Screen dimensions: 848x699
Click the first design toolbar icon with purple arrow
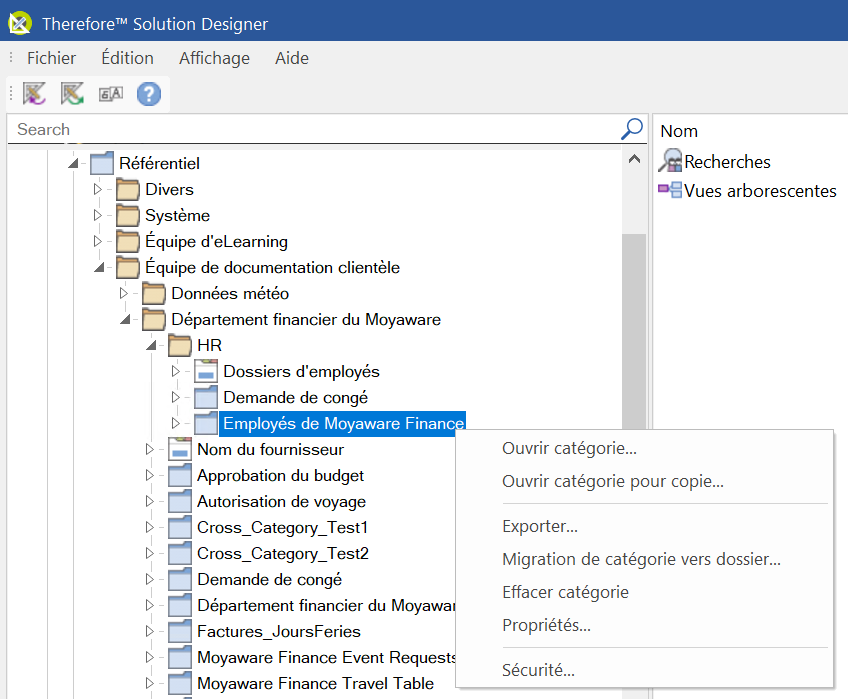point(35,94)
